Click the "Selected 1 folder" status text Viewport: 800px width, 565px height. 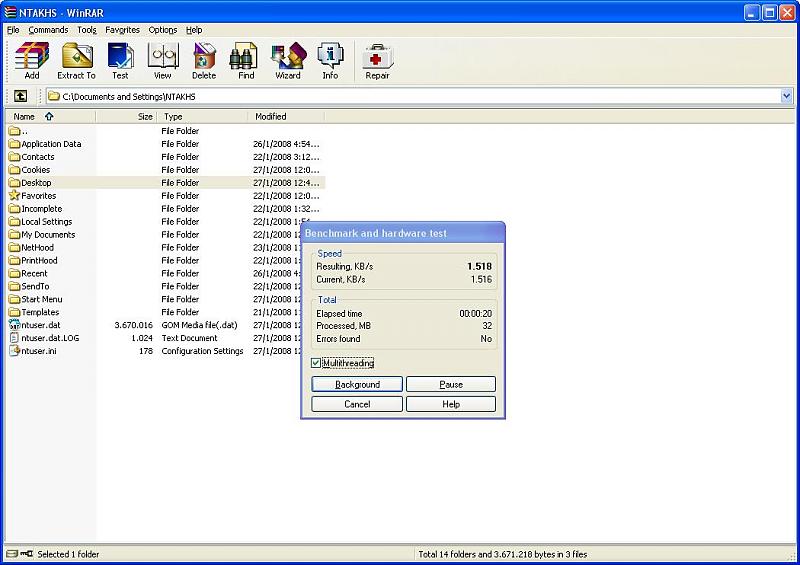(x=68, y=554)
